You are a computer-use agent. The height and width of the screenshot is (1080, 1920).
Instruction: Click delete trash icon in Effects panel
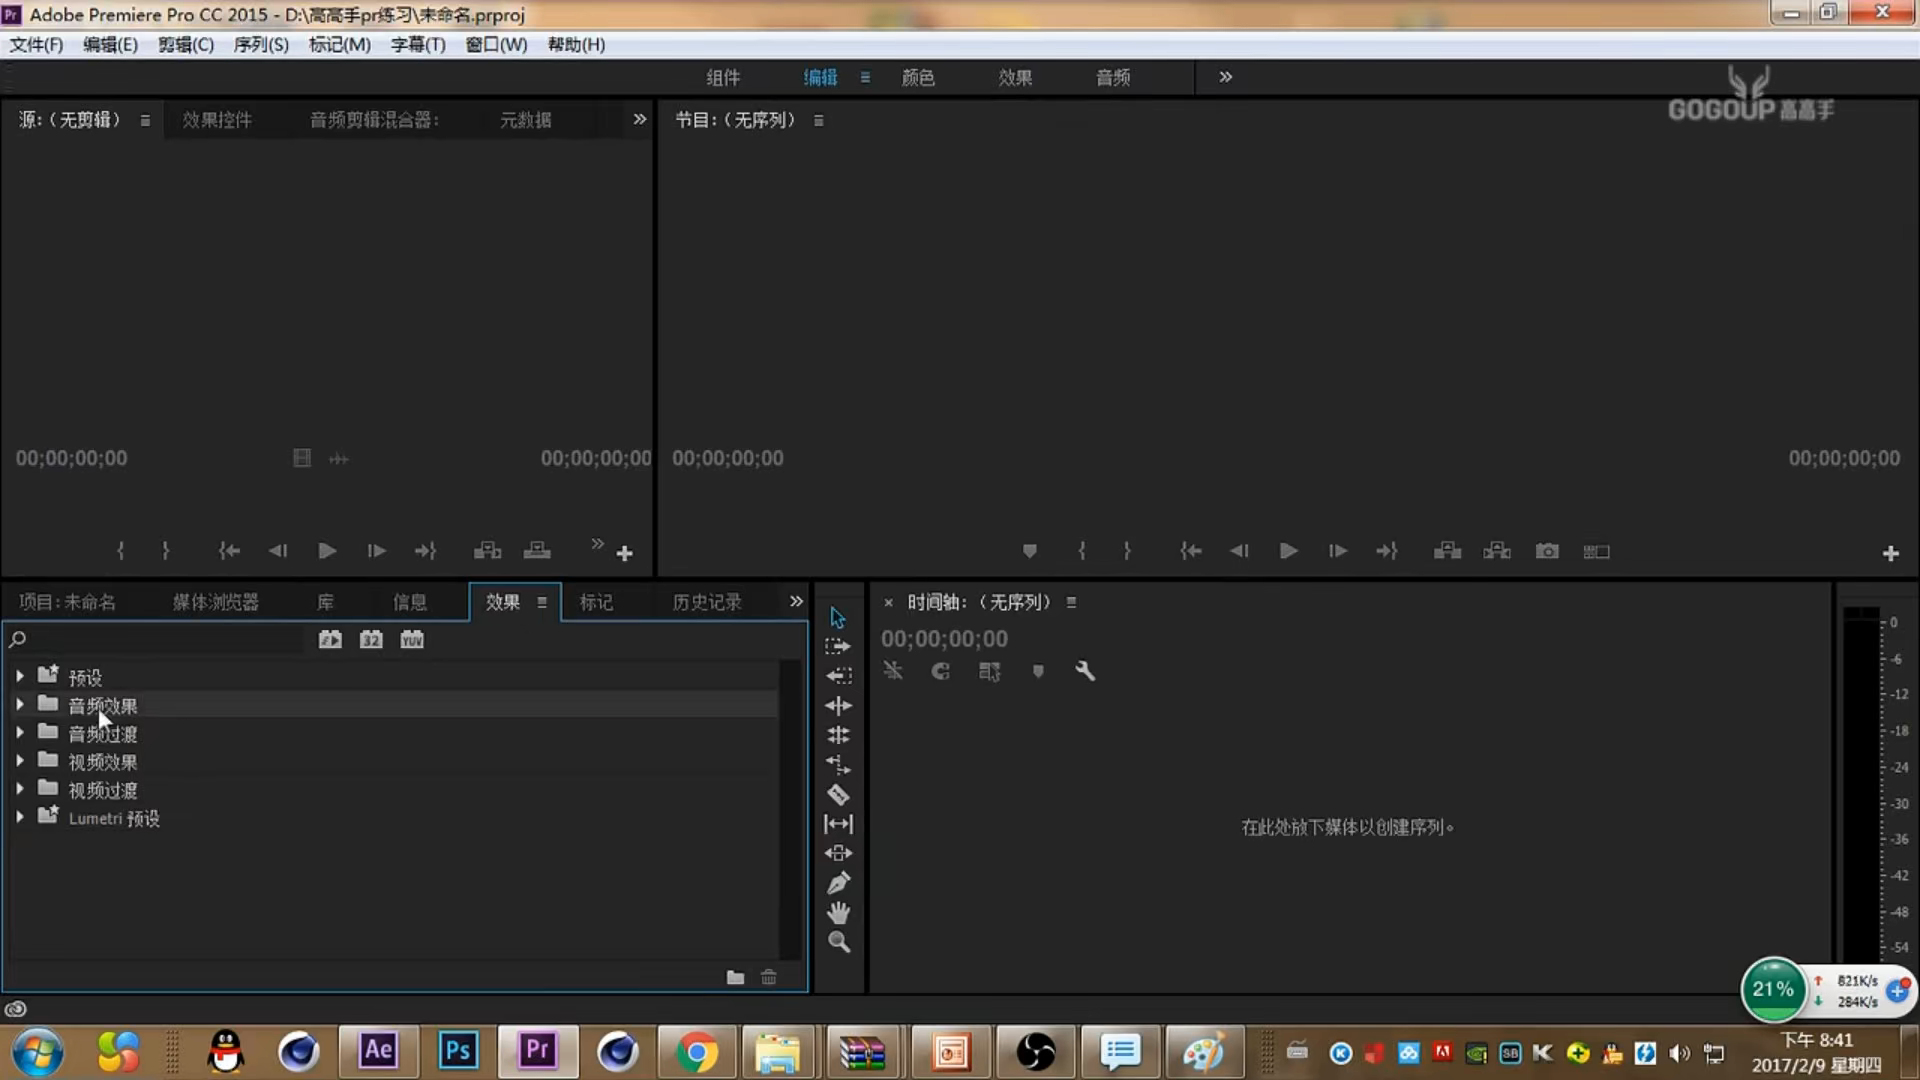point(769,978)
